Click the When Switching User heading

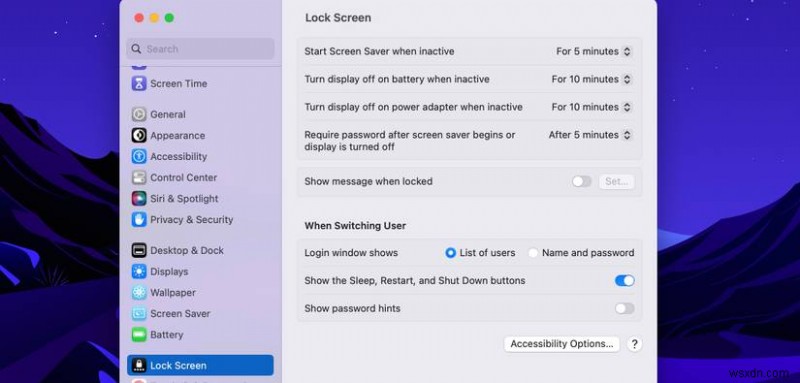click(x=355, y=225)
